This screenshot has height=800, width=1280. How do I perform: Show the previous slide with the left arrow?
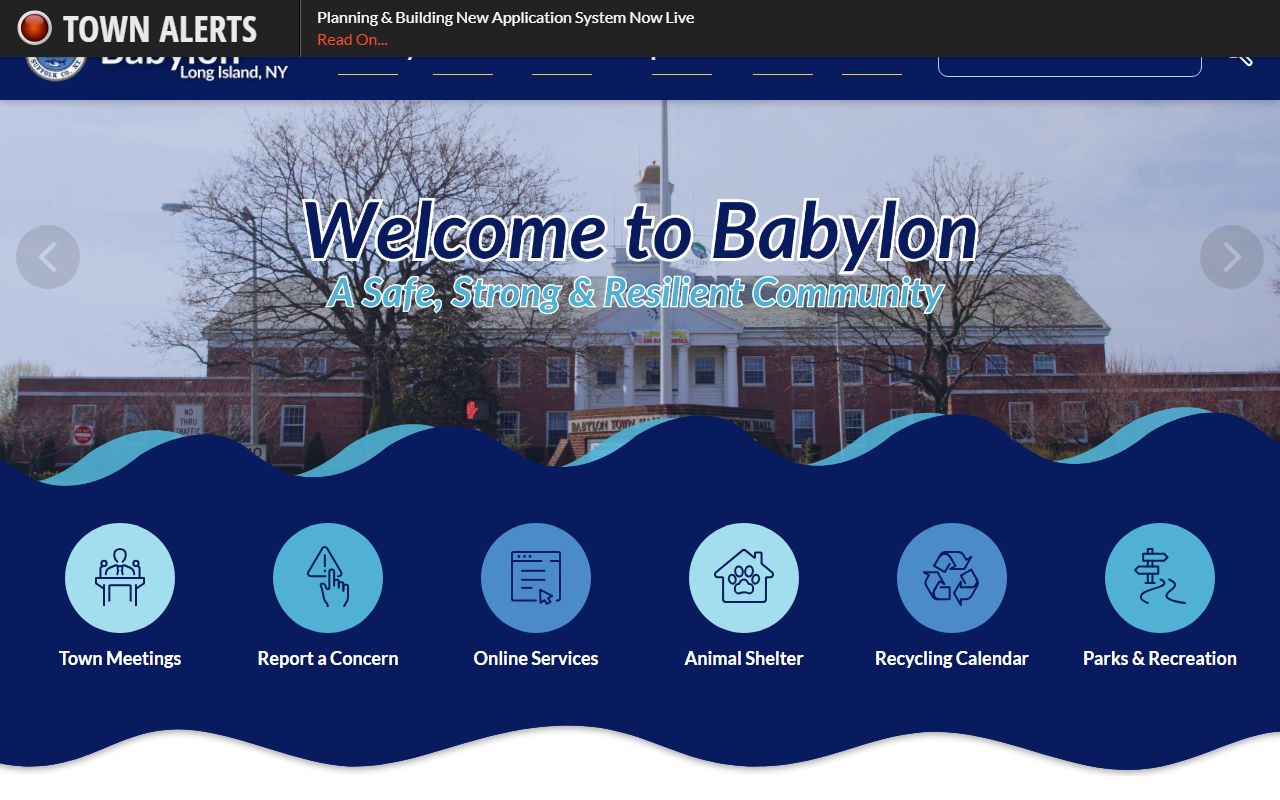tap(48, 257)
